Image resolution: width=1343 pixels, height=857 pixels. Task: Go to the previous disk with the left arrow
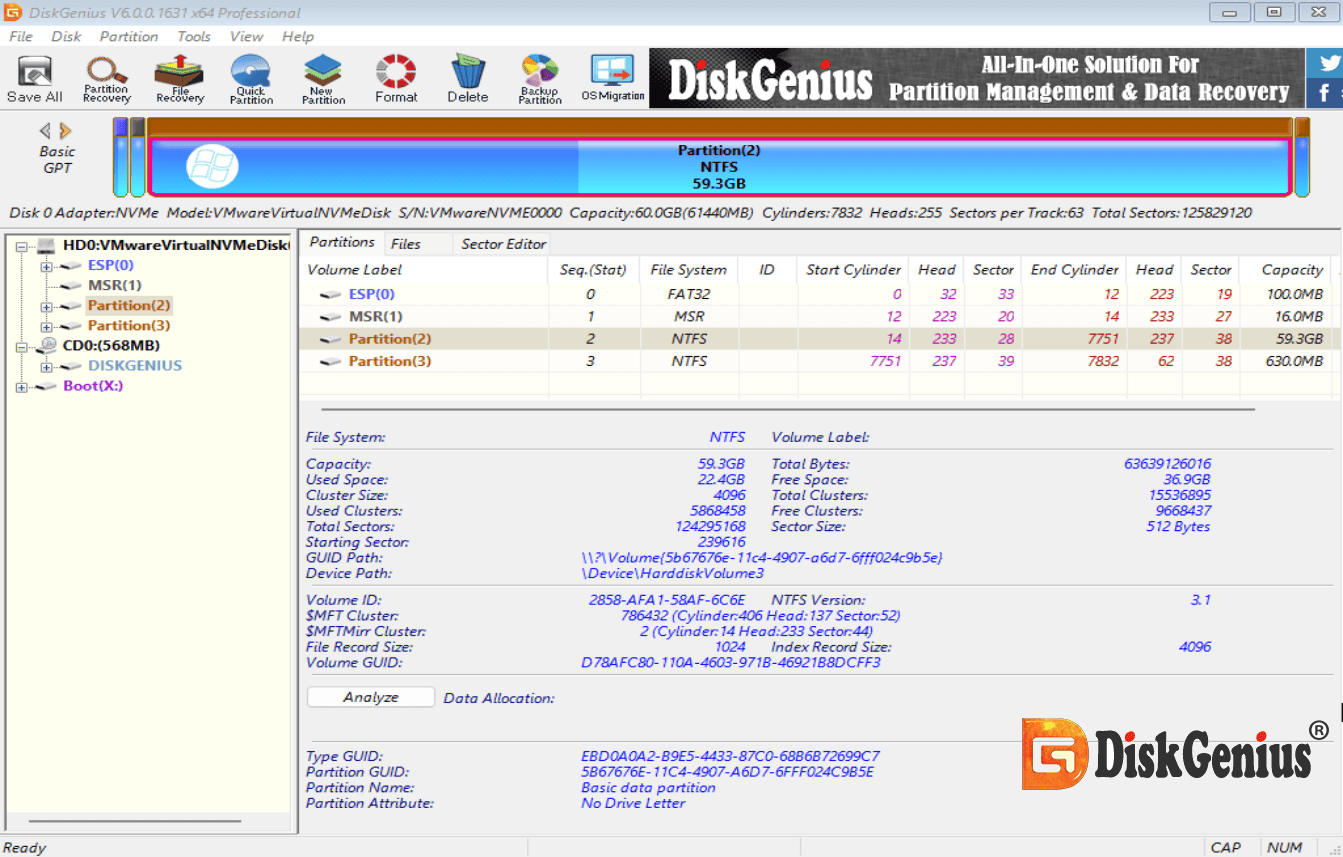[45, 130]
